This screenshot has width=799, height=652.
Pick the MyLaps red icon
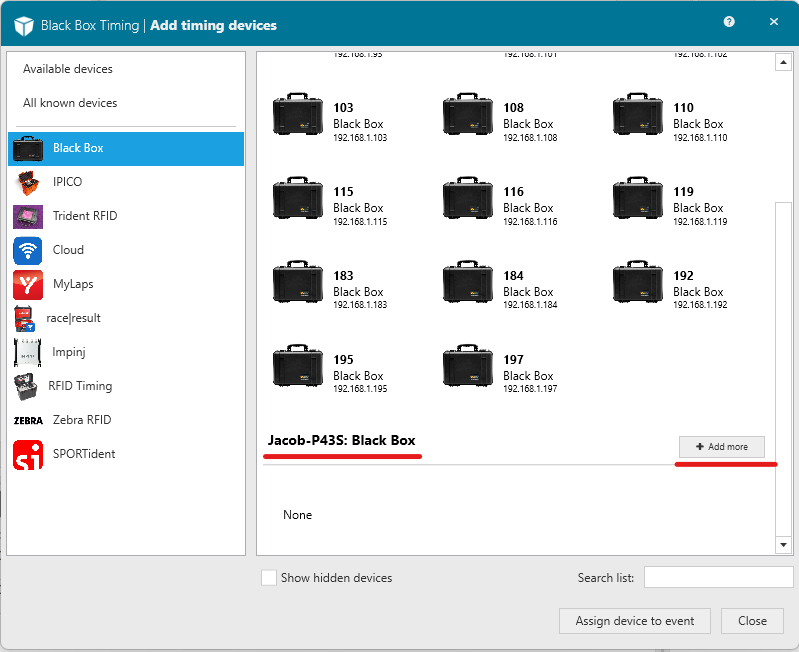(x=28, y=285)
